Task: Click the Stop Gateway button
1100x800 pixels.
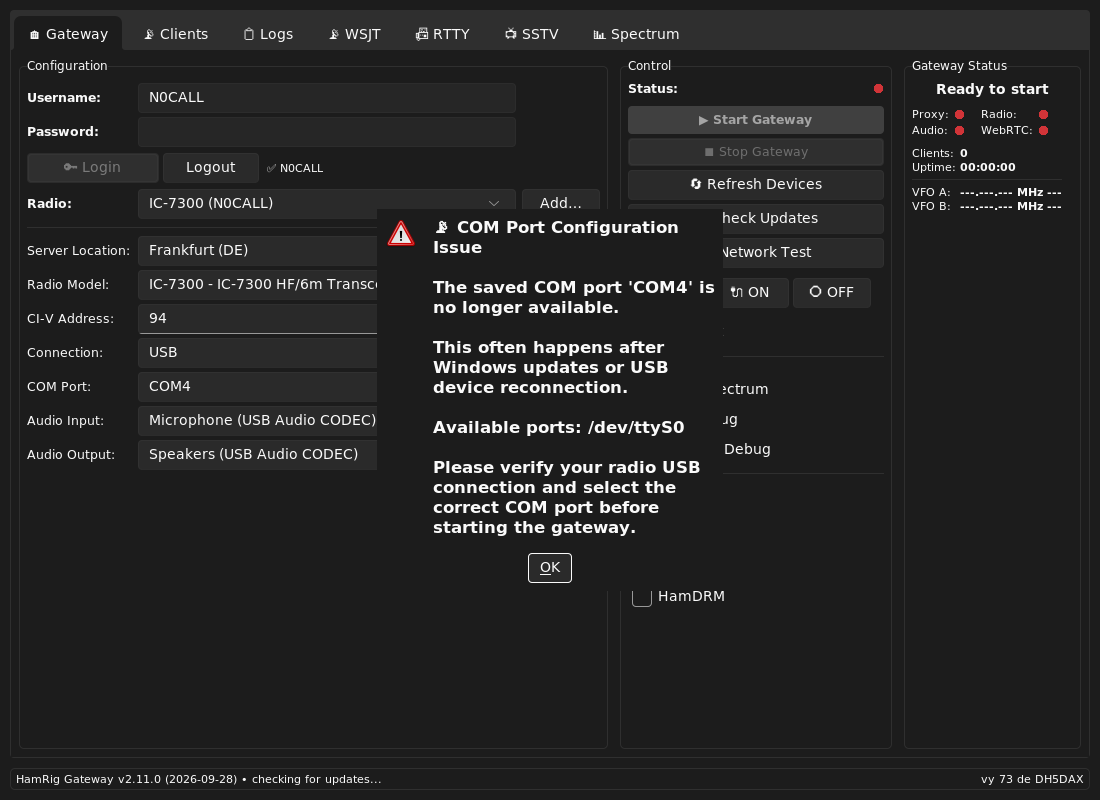Action: tap(756, 152)
